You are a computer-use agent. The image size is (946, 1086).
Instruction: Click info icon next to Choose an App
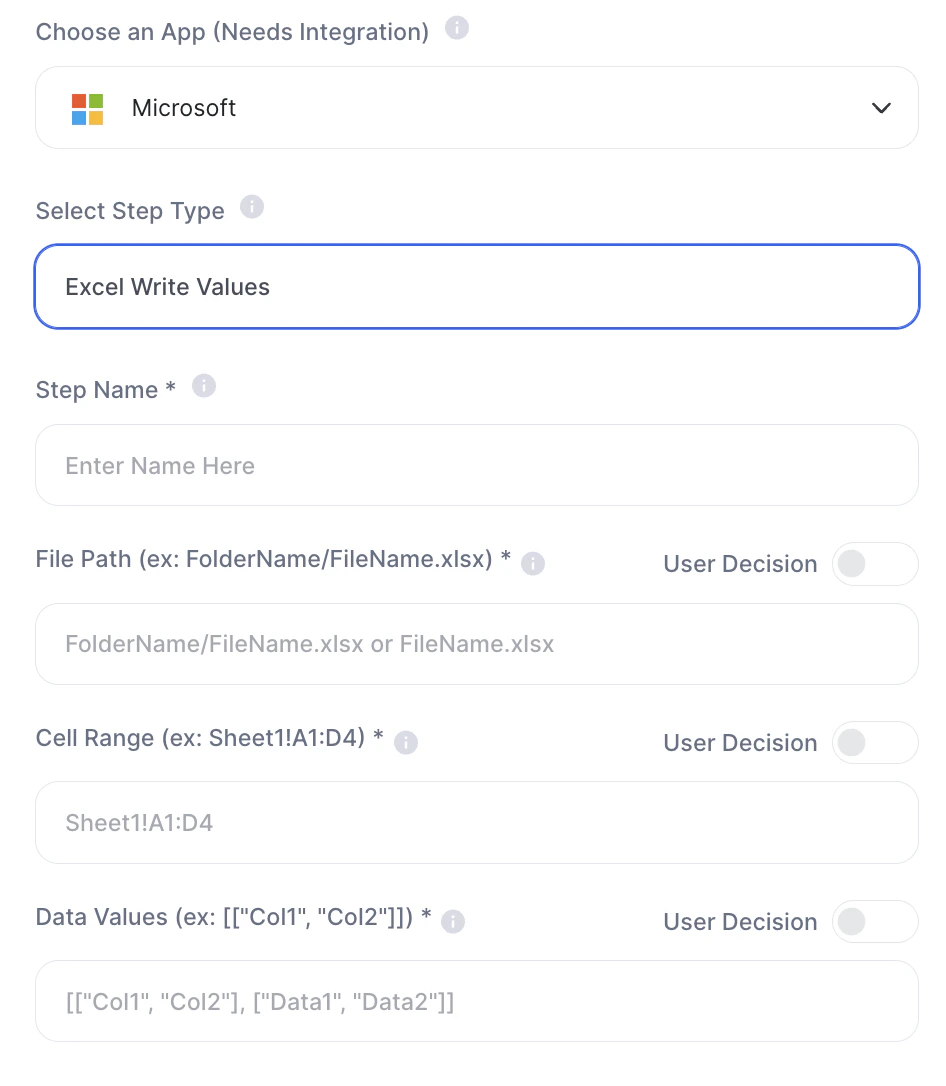click(x=456, y=28)
